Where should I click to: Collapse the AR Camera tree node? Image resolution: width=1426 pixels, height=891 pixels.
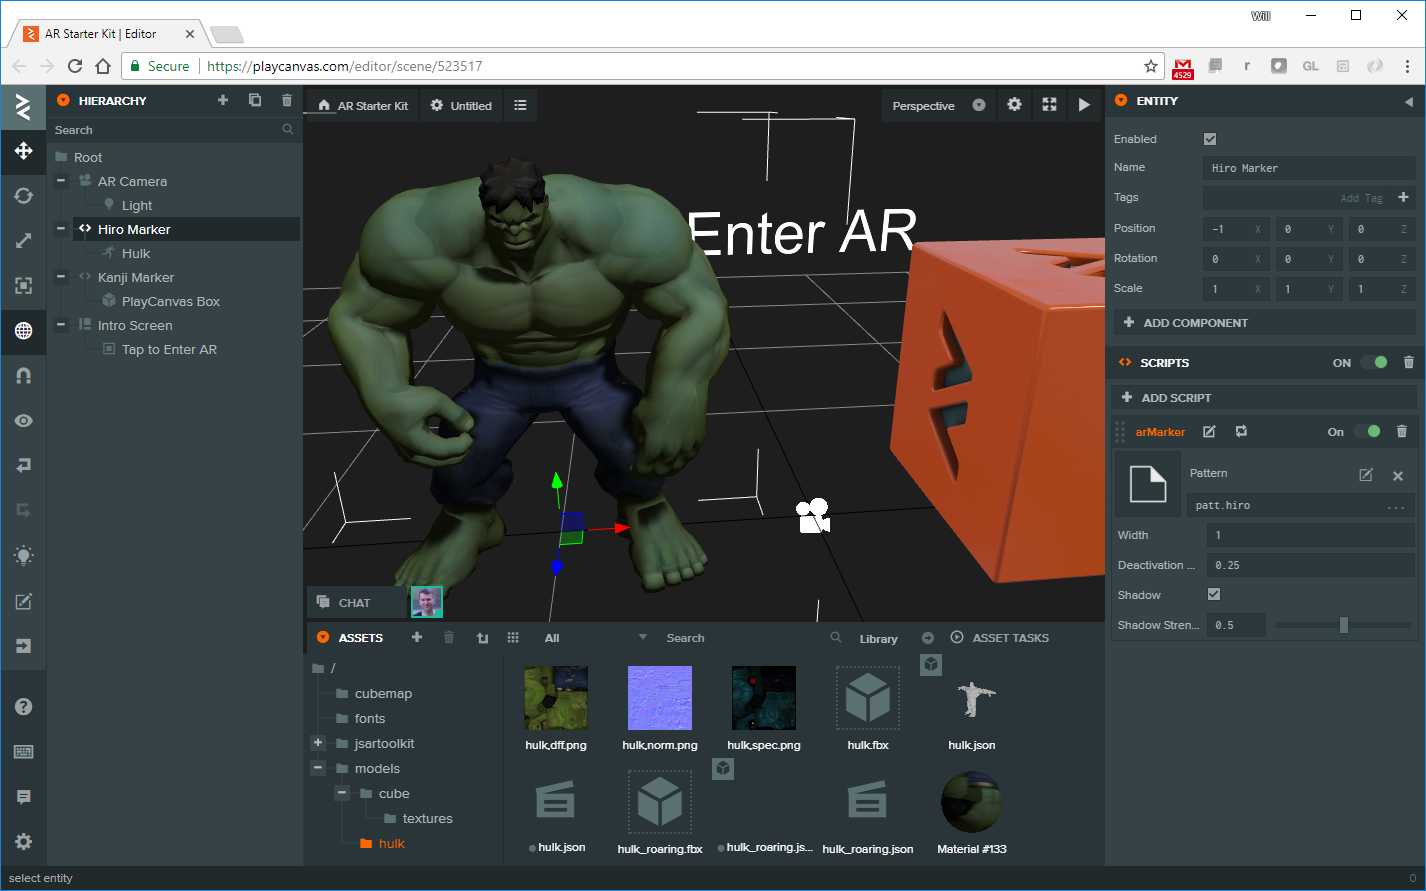61,181
